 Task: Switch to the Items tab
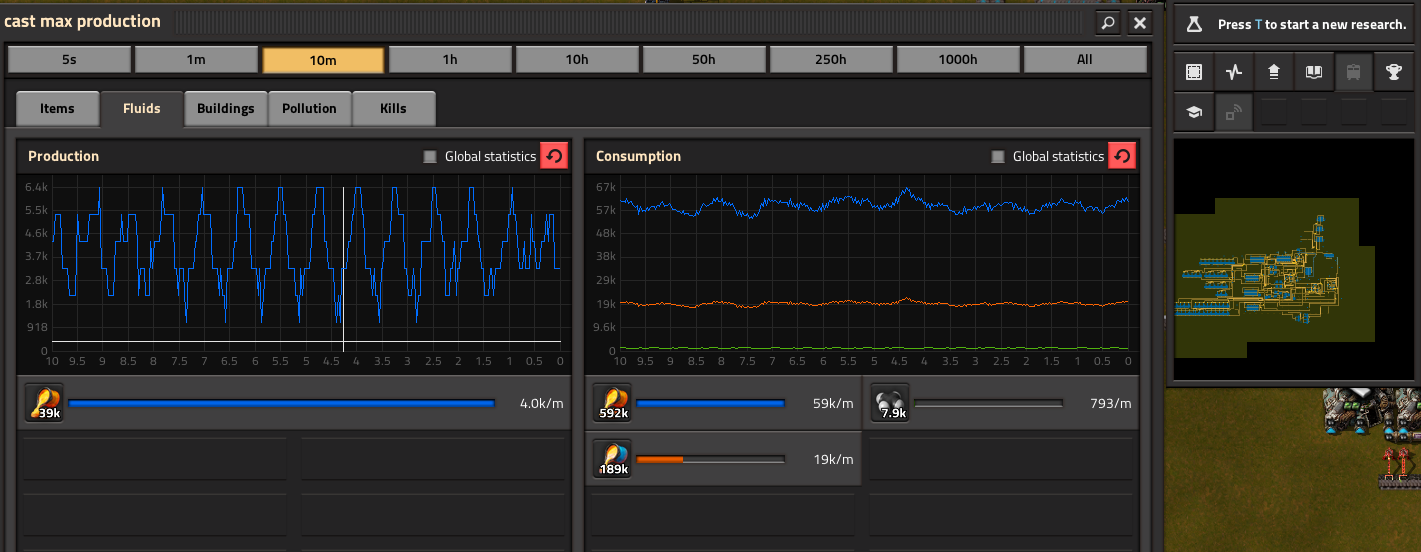(x=58, y=109)
